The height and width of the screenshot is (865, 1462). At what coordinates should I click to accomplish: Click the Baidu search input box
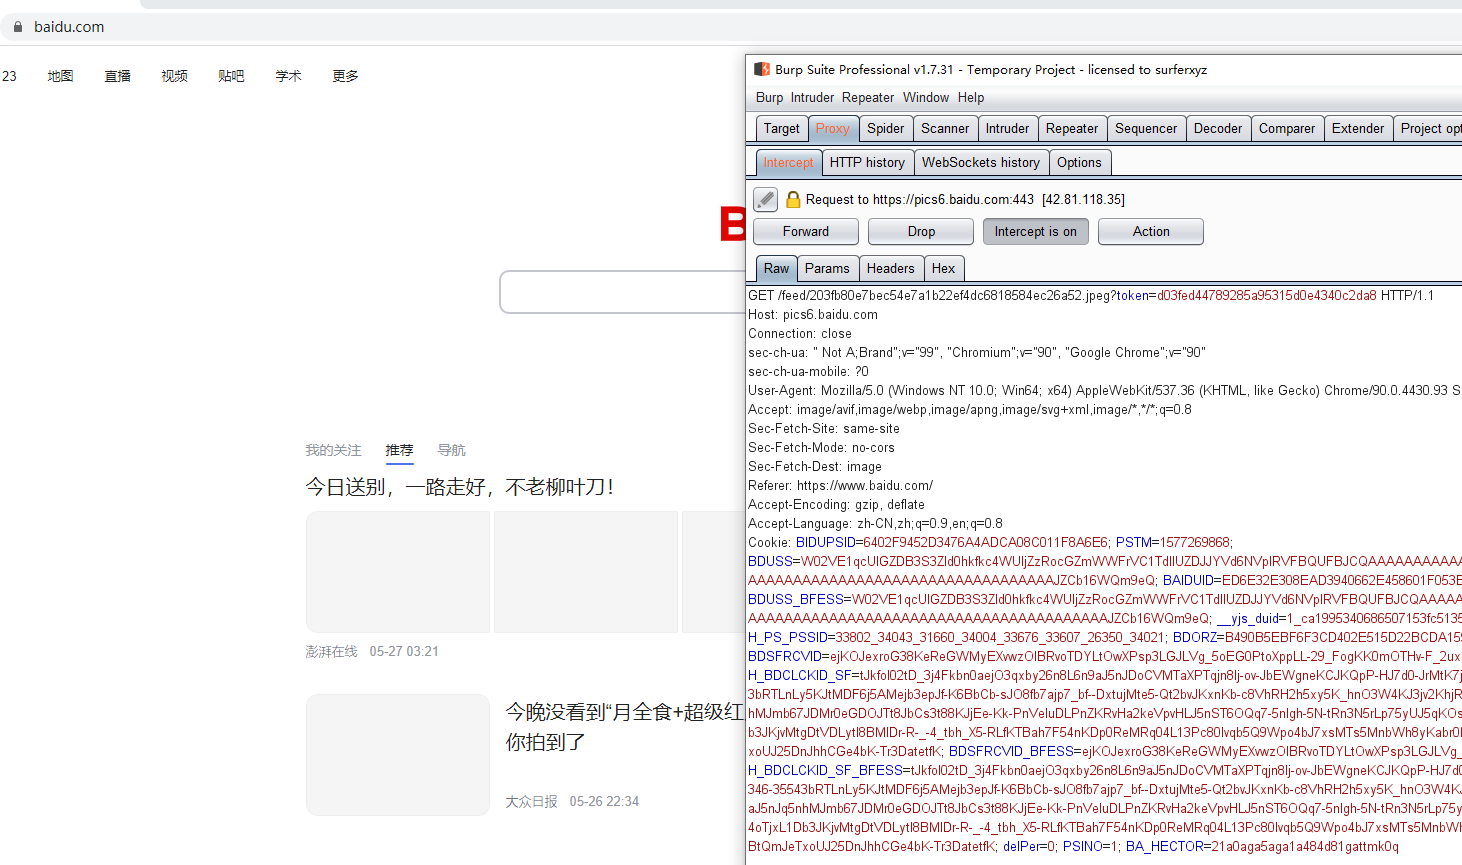tap(623, 292)
